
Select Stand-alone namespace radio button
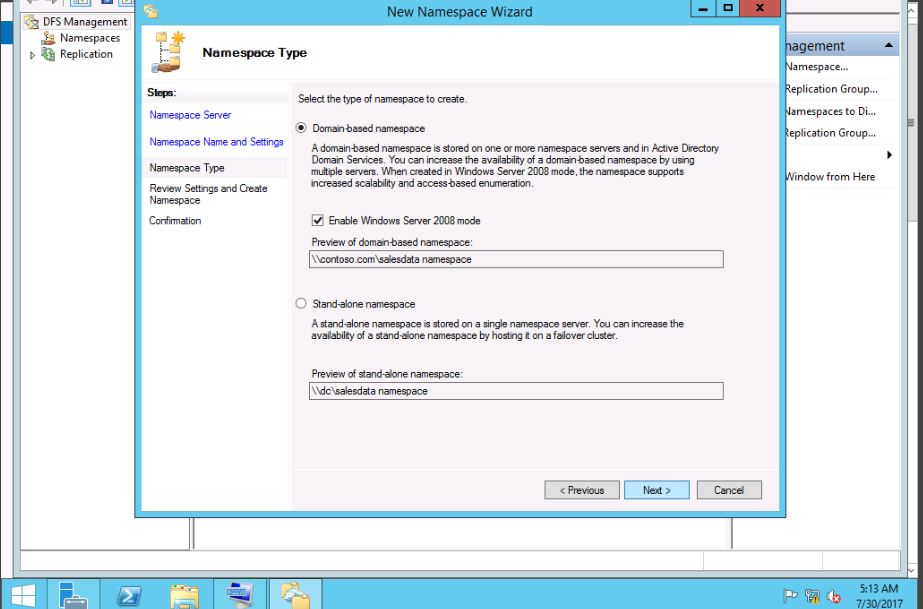point(301,304)
